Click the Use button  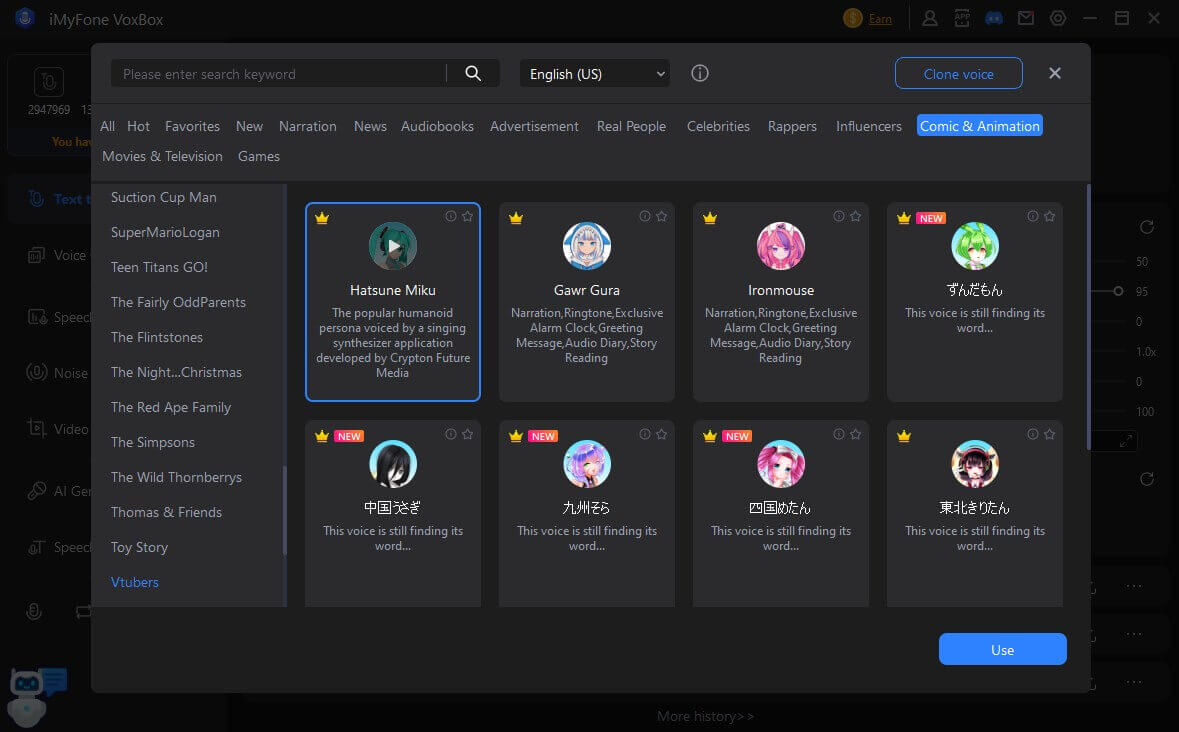[1002, 649]
